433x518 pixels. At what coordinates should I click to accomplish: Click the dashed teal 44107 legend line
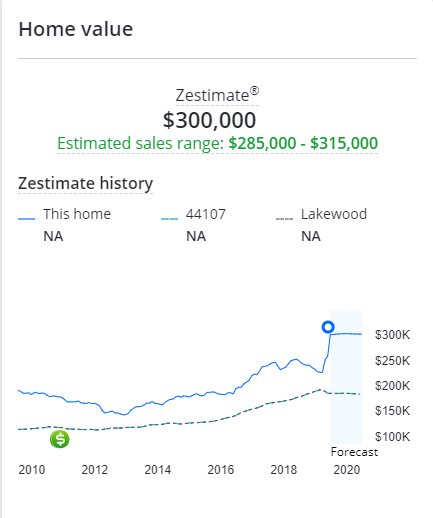[x=169, y=219]
